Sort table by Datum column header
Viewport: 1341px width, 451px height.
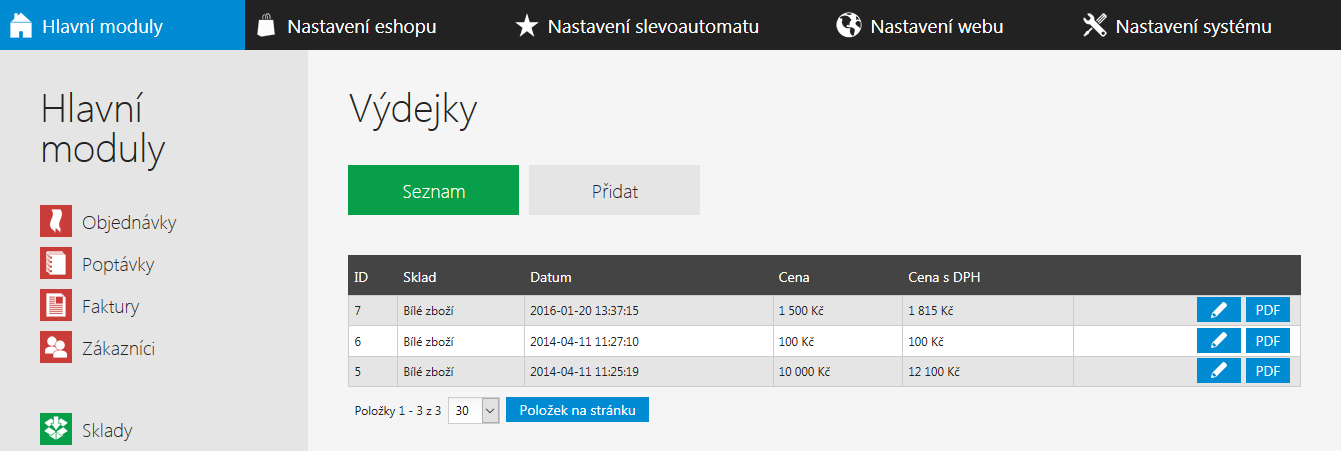coord(550,277)
